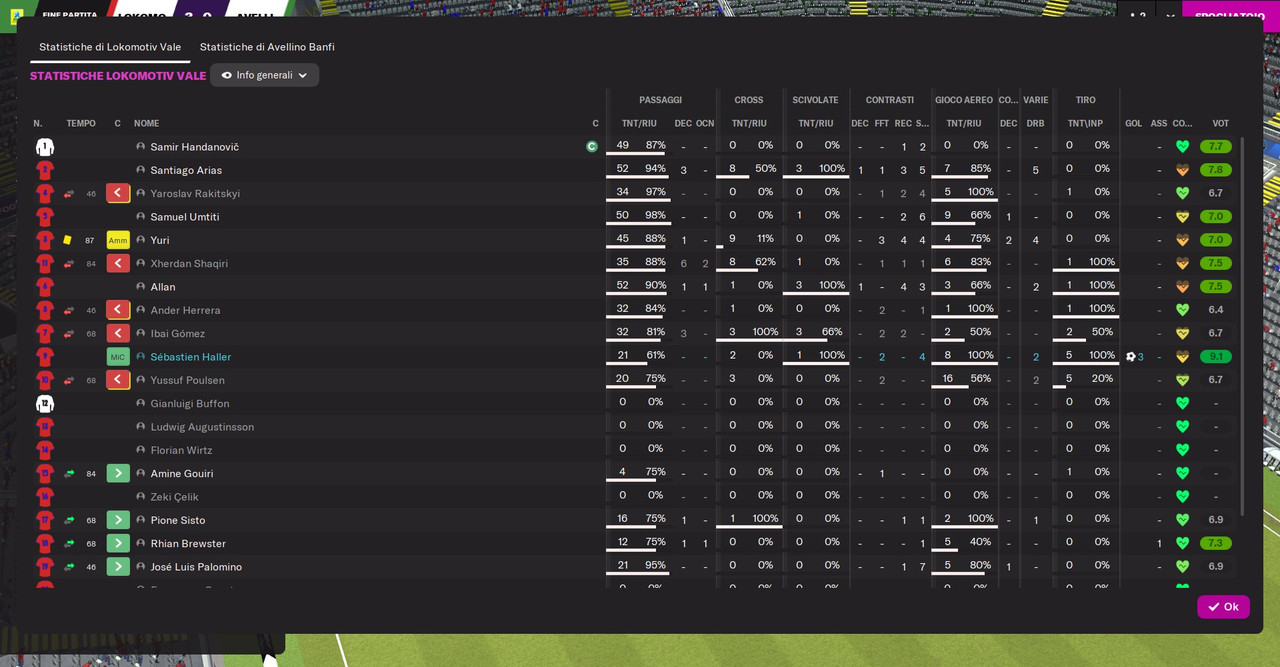Open Sébastien Haller's player profile link
The height and width of the screenshot is (667, 1280).
191,357
